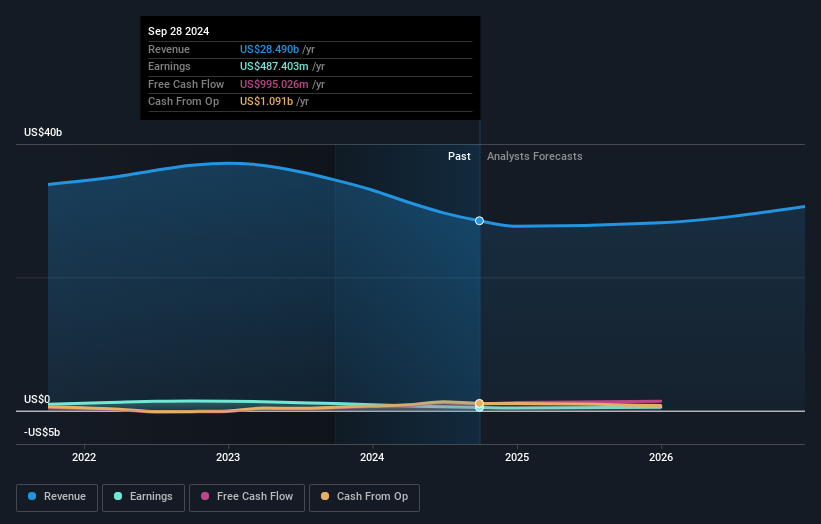Screen dimensions: 821x524
Task: Click the 2025 x-axis label
Action: click(517, 457)
